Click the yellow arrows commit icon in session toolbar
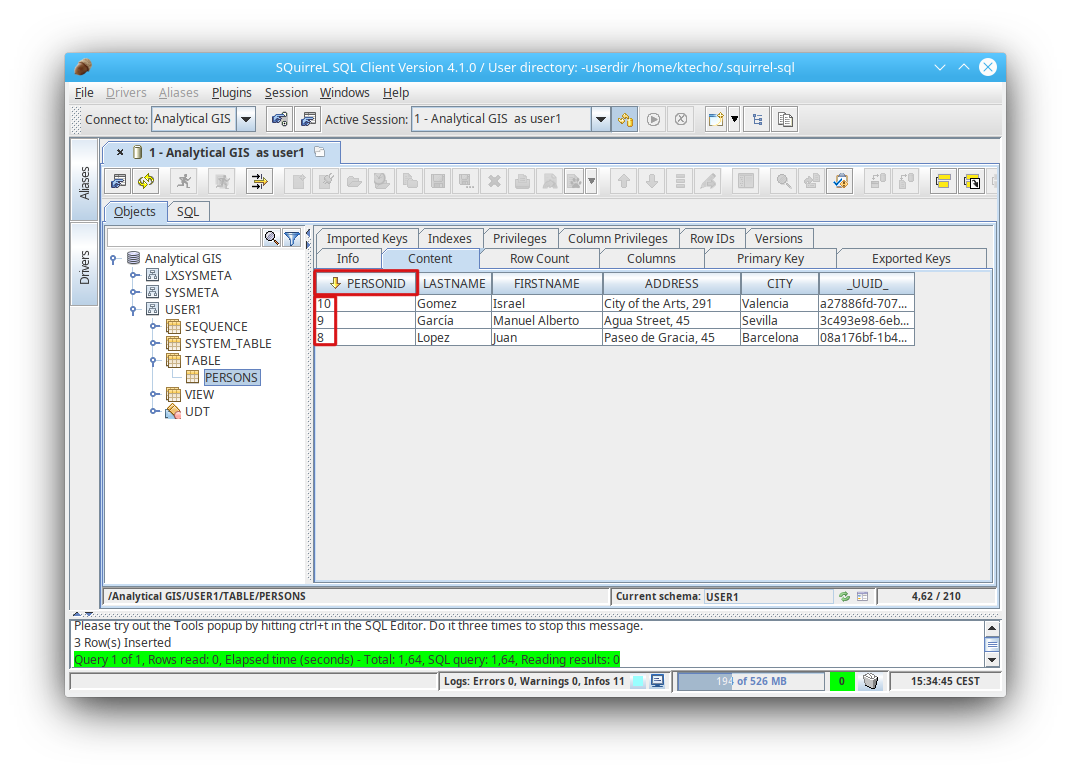Image resolution: width=1071 pixels, height=774 pixels. (x=260, y=181)
